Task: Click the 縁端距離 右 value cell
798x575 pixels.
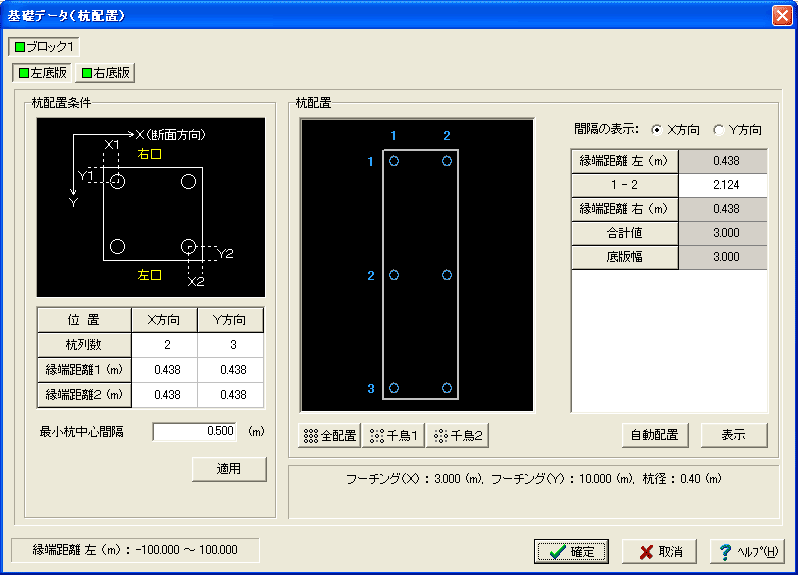Action: pos(723,209)
